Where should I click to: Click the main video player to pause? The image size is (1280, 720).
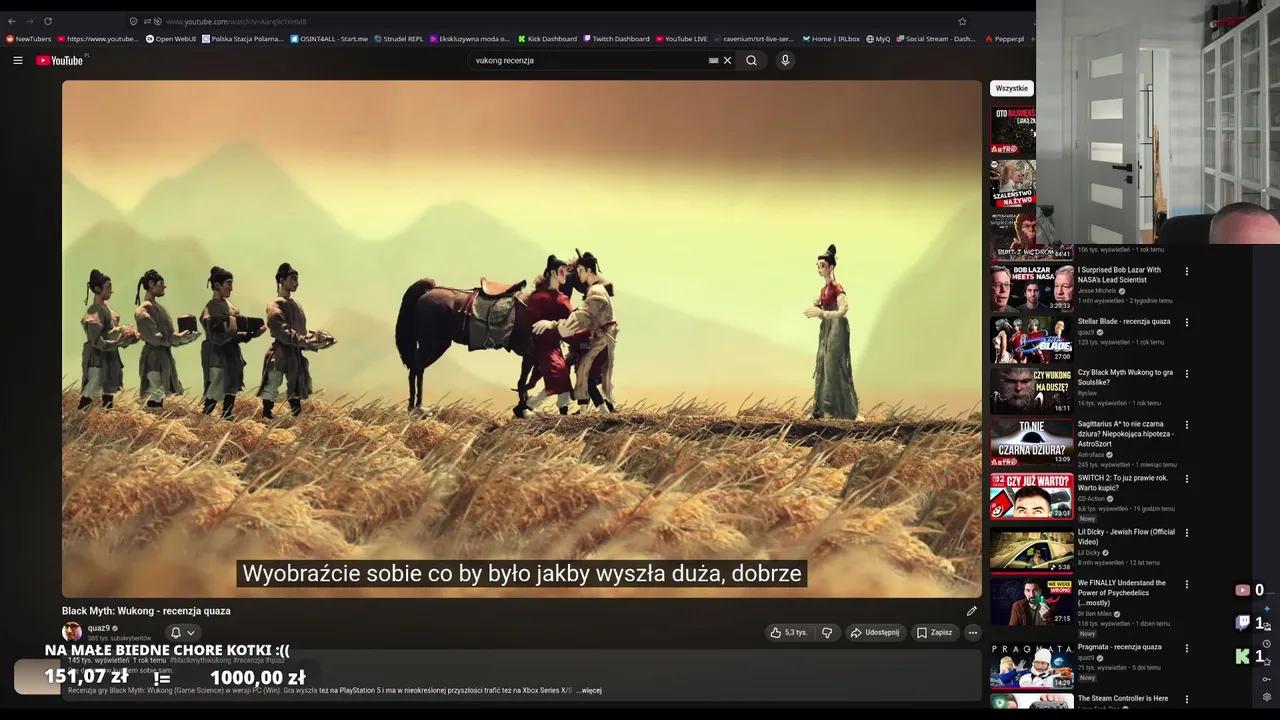point(522,339)
